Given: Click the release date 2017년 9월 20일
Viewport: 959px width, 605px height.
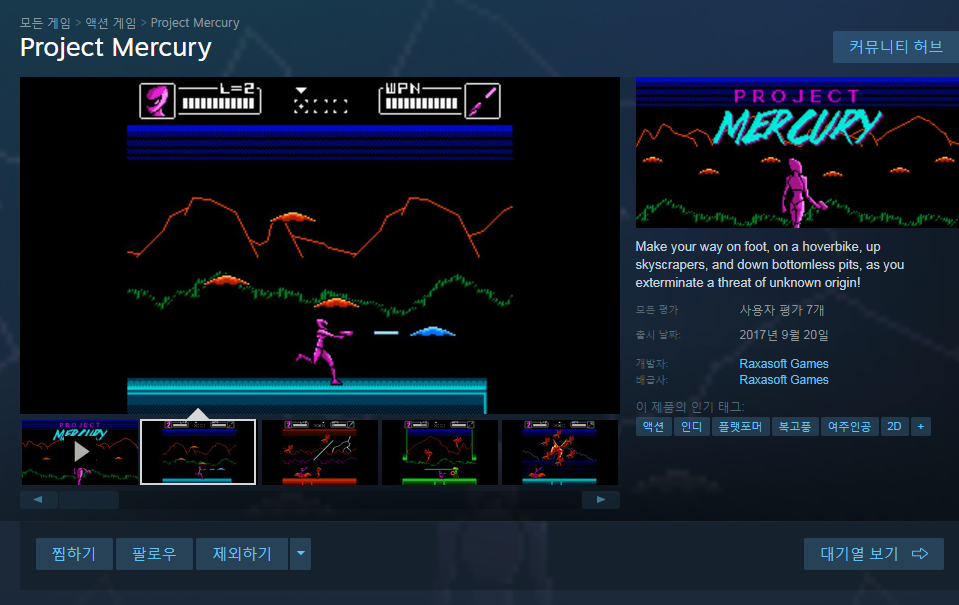Looking at the screenshot, I should (783, 335).
